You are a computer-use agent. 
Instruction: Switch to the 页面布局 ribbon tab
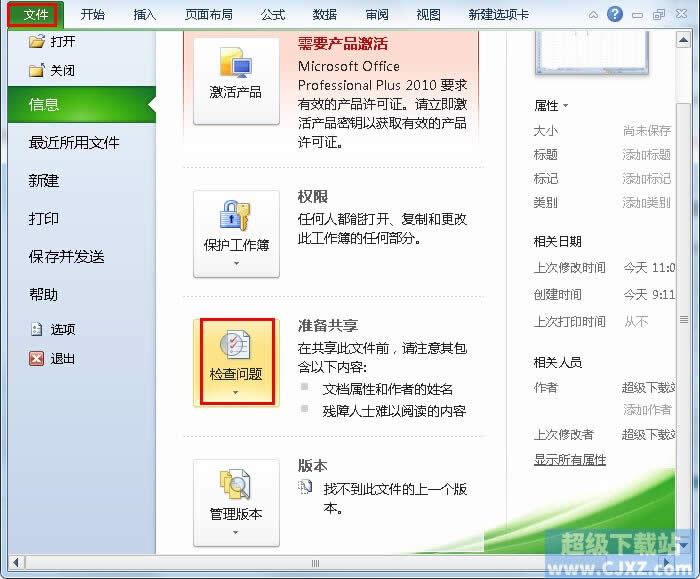point(209,15)
